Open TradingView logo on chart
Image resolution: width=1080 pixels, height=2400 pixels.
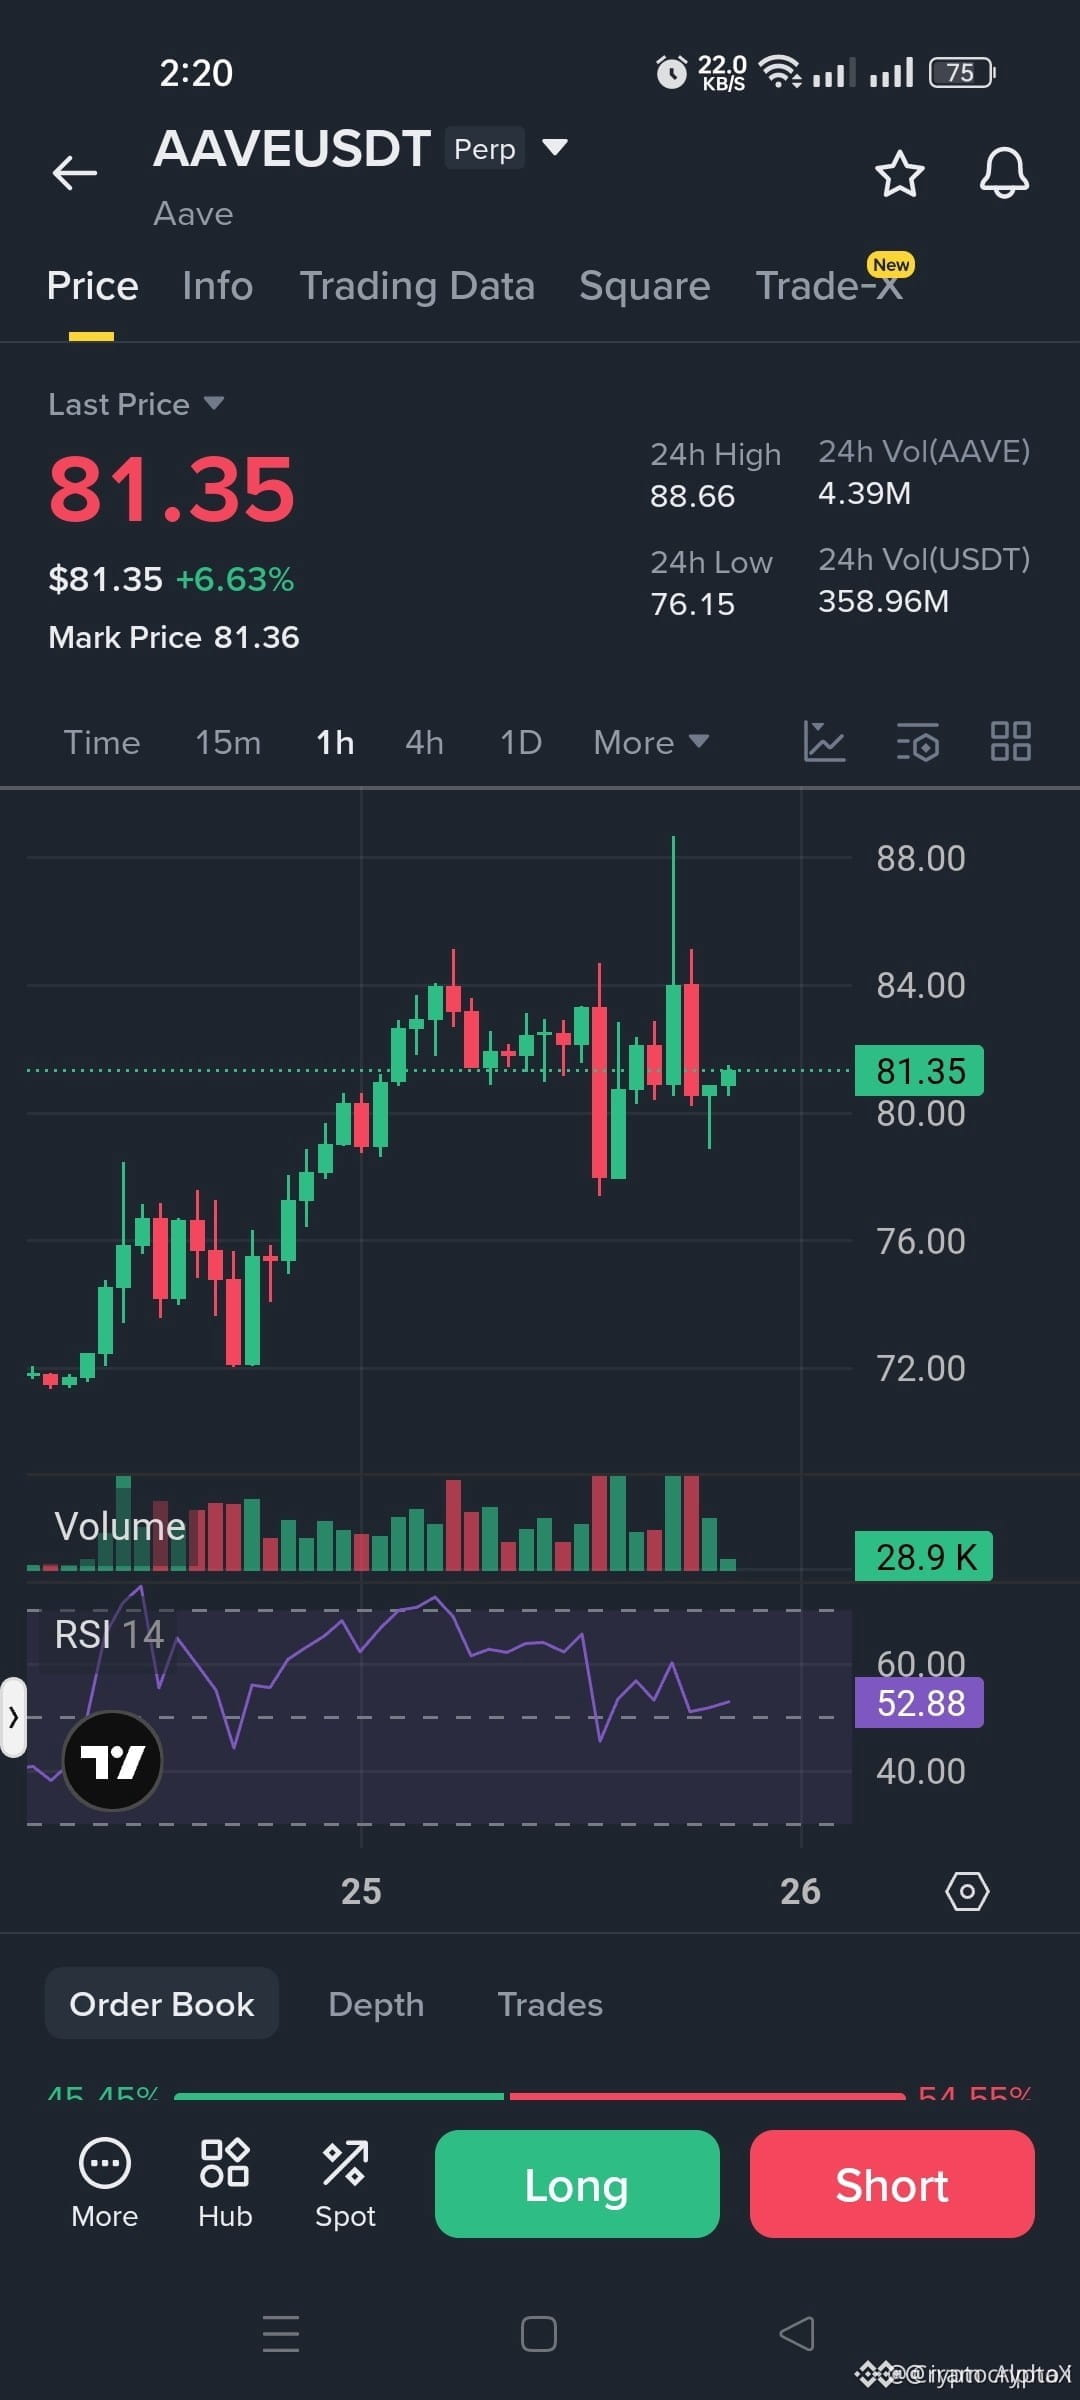coord(112,1760)
